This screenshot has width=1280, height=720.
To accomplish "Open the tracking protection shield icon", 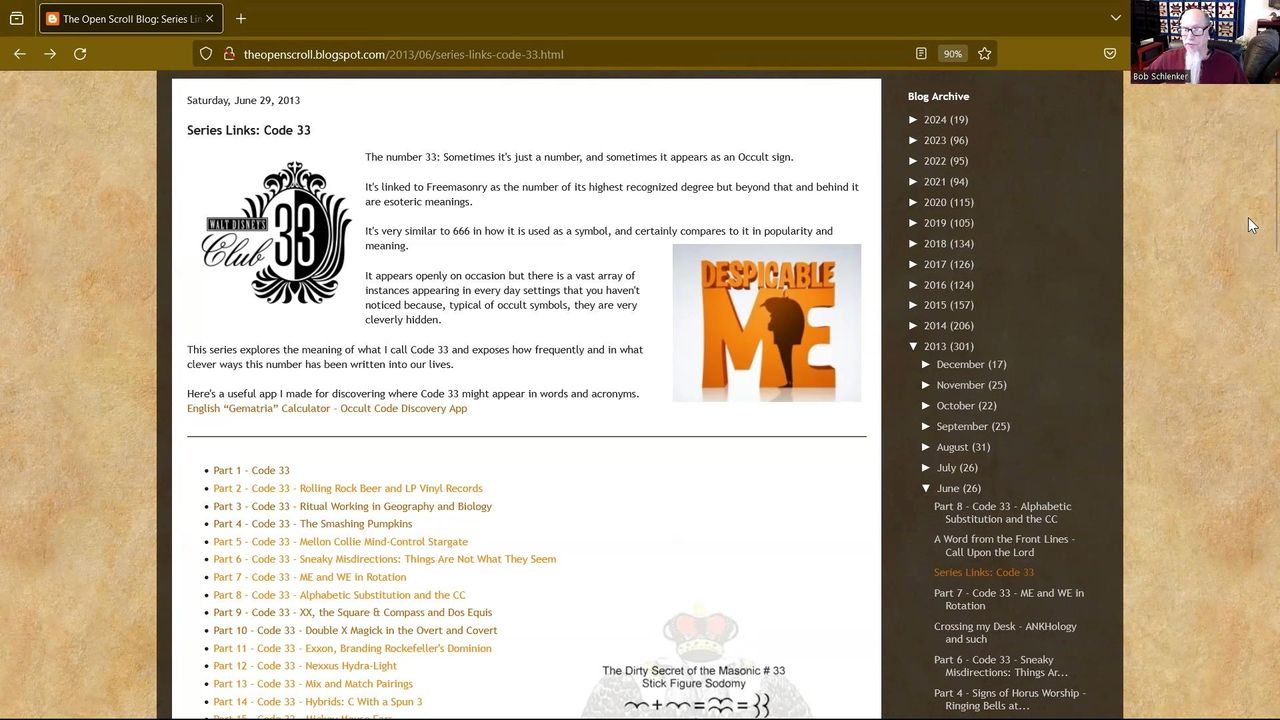I will [x=206, y=54].
